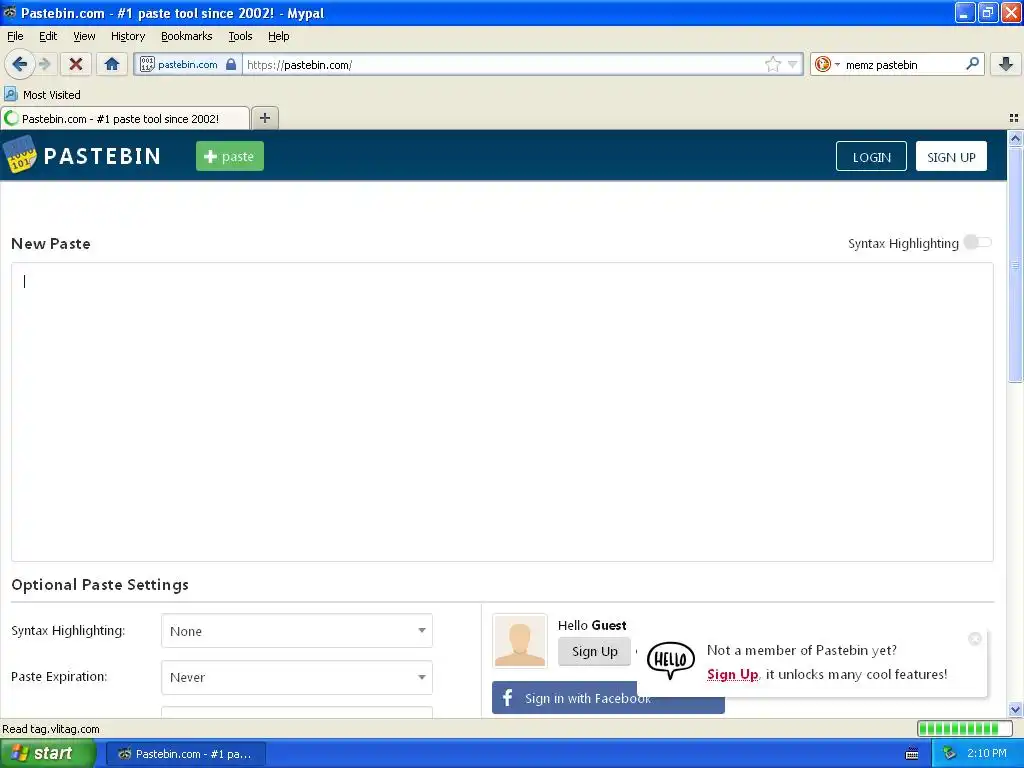
Task: Click the pastebin.com site identity icon
Action: [x=148, y=64]
